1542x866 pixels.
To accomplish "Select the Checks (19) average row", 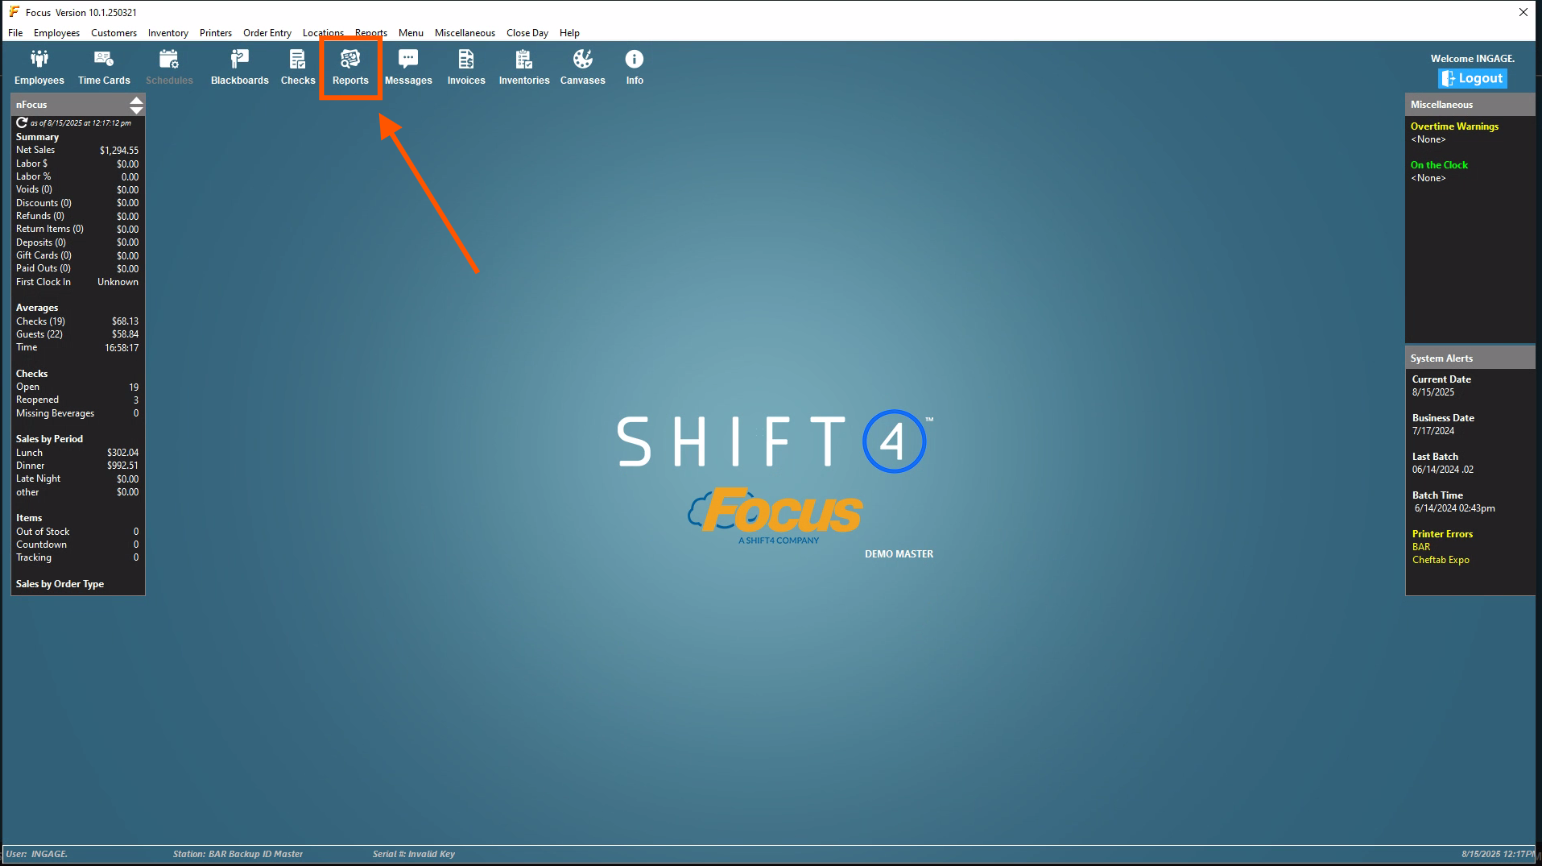I will (77, 321).
